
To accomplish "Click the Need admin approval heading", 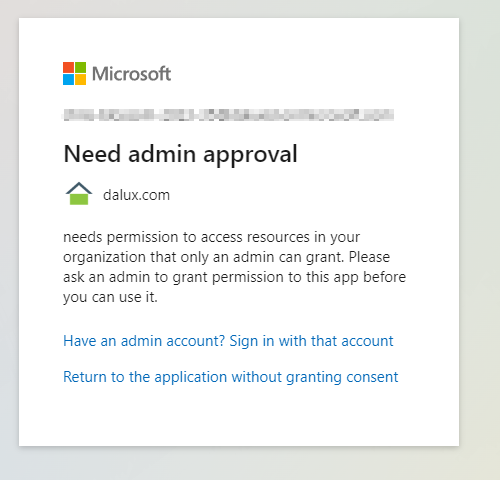I will 180,154.
